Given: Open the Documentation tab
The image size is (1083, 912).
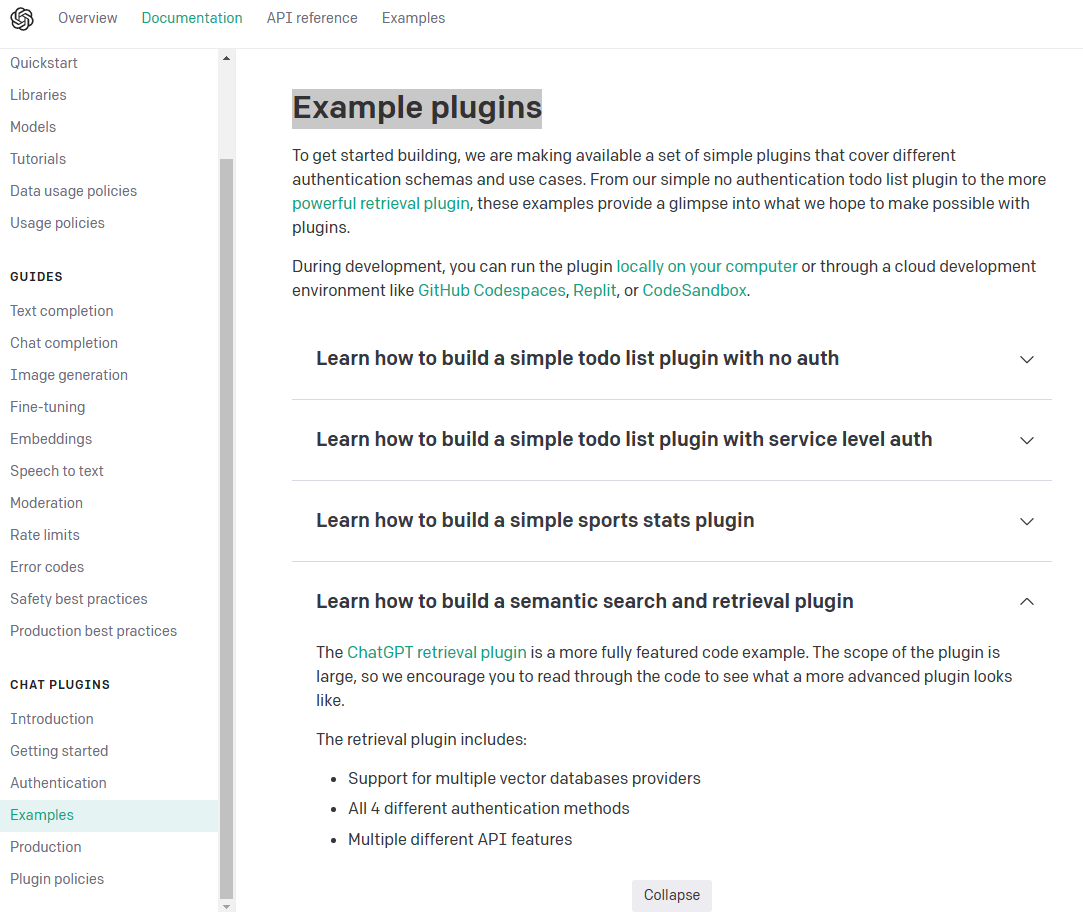Looking at the screenshot, I should 192,18.
